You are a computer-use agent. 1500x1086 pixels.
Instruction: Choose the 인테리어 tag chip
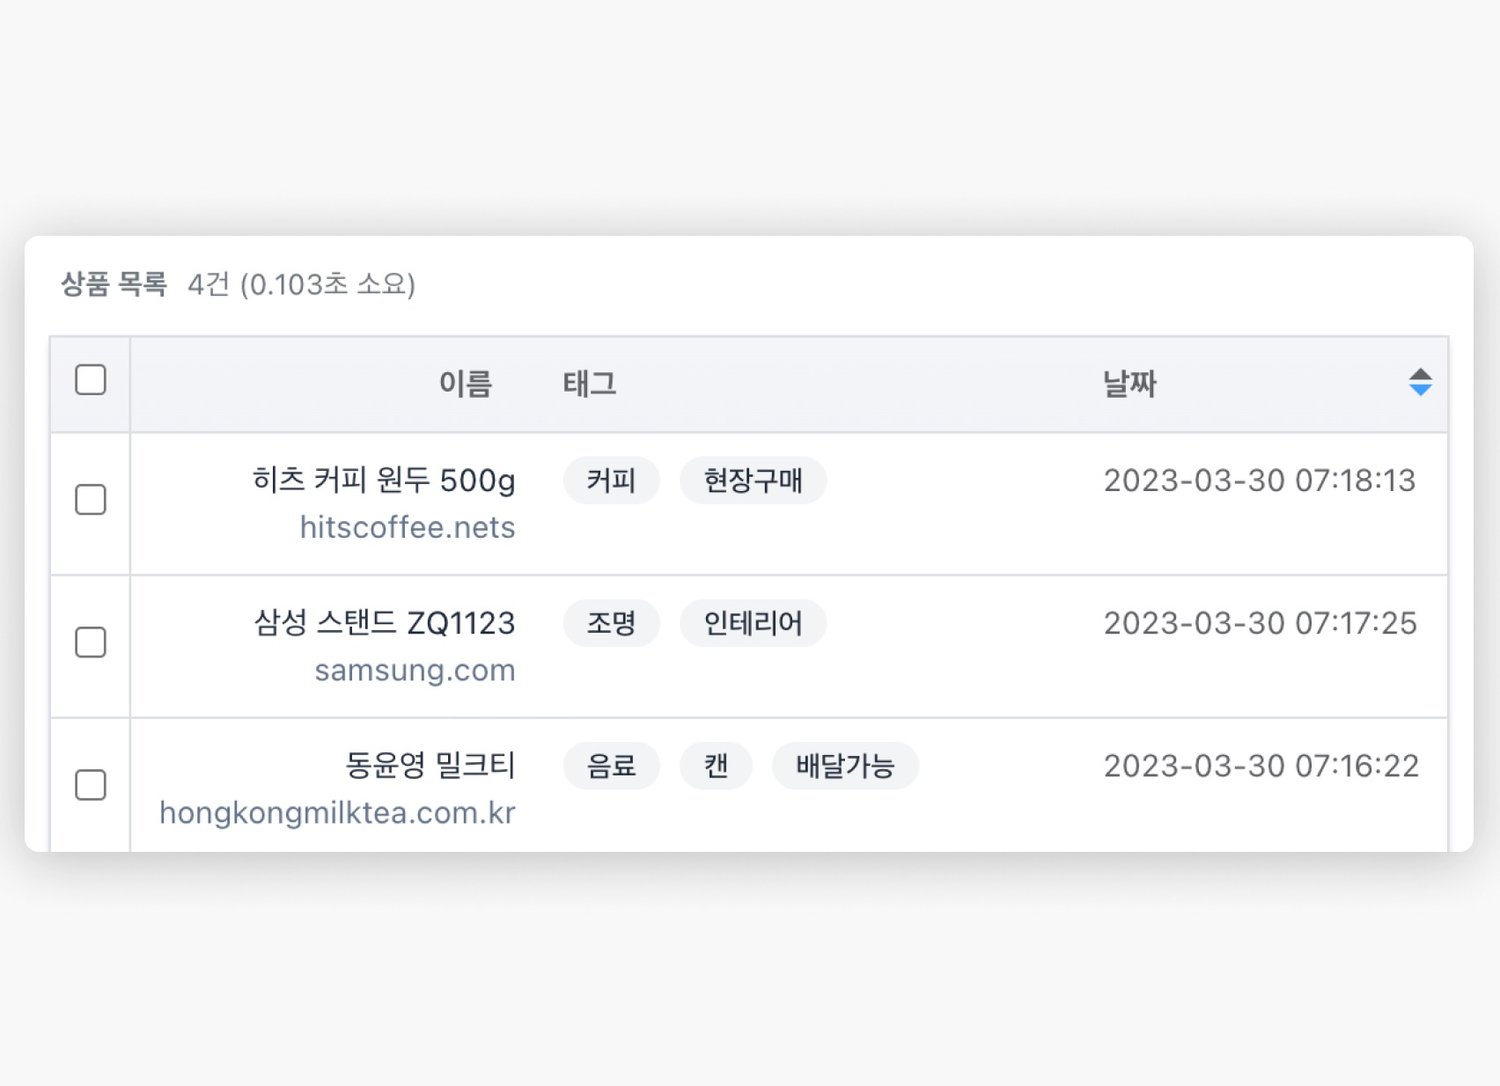753,624
